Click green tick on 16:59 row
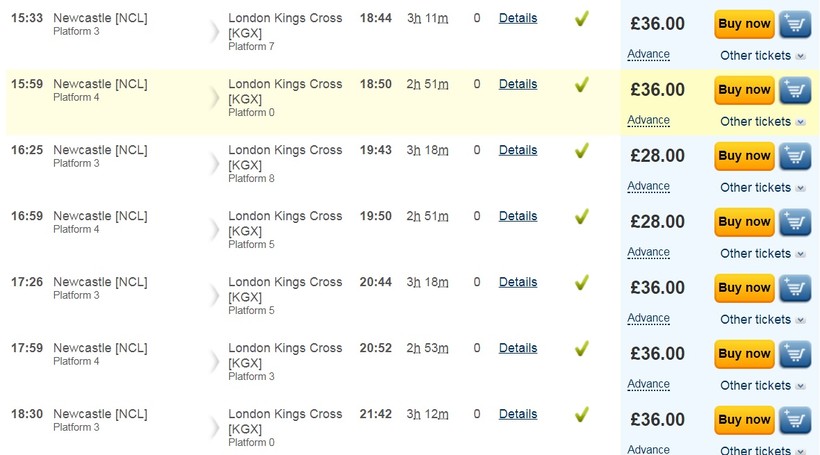Viewport: 820px width, 455px height. point(581,216)
